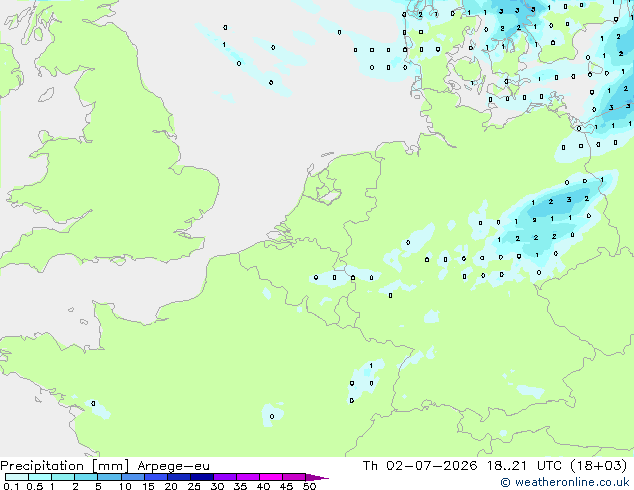Click the 'Precipitation [mm]' title text
634x490 pixels.
click(65, 466)
